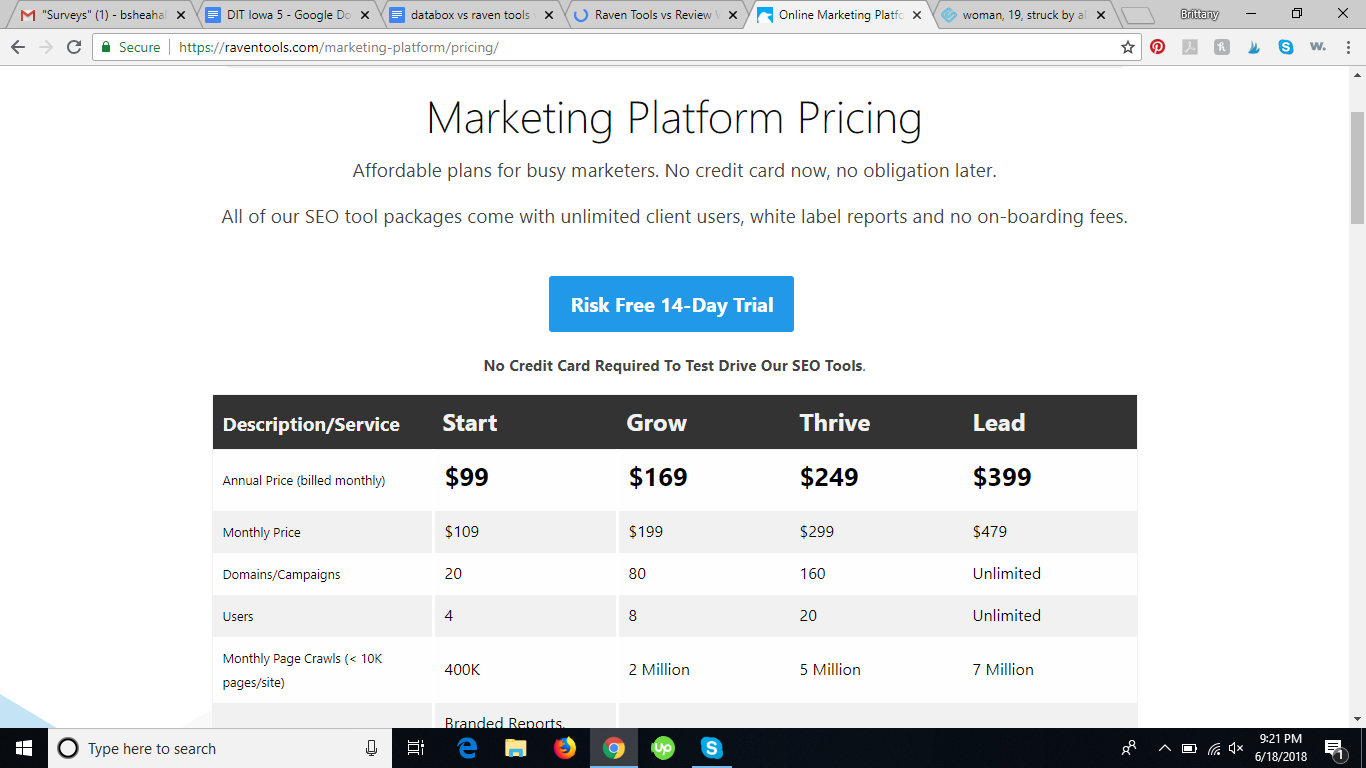1366x768 pixels.
Task: Click the '2 Million' page crawls cell
Action: pyautogui.click(x=659, y=669)
